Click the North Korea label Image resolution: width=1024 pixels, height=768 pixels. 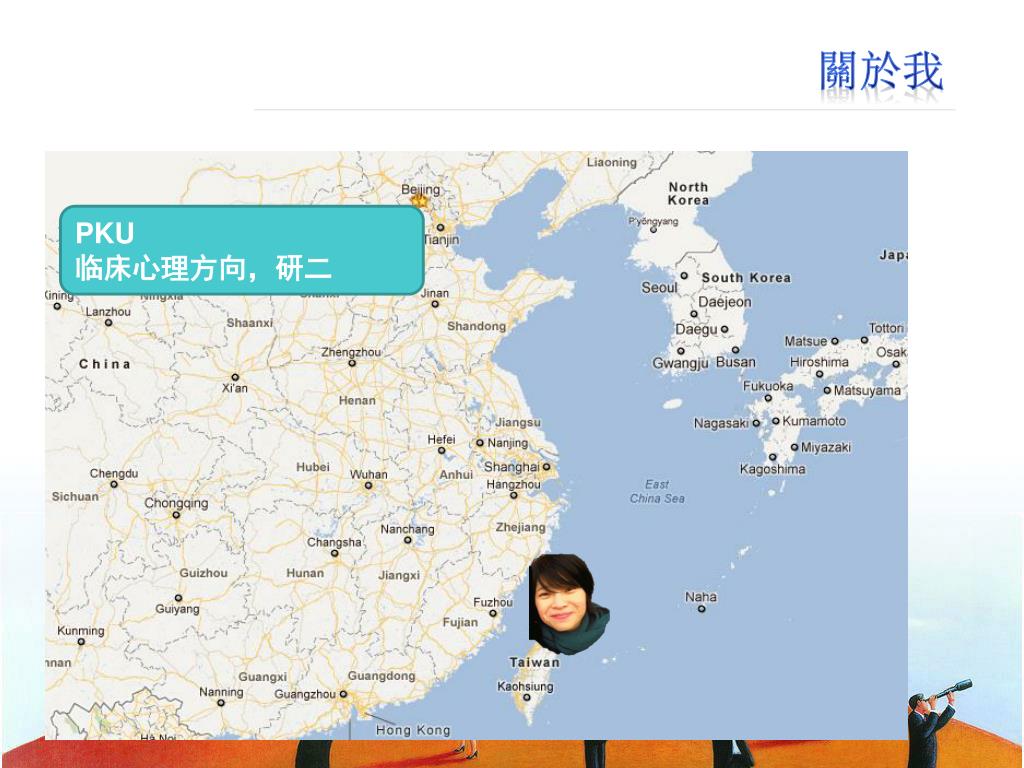[x=688, y=193]
